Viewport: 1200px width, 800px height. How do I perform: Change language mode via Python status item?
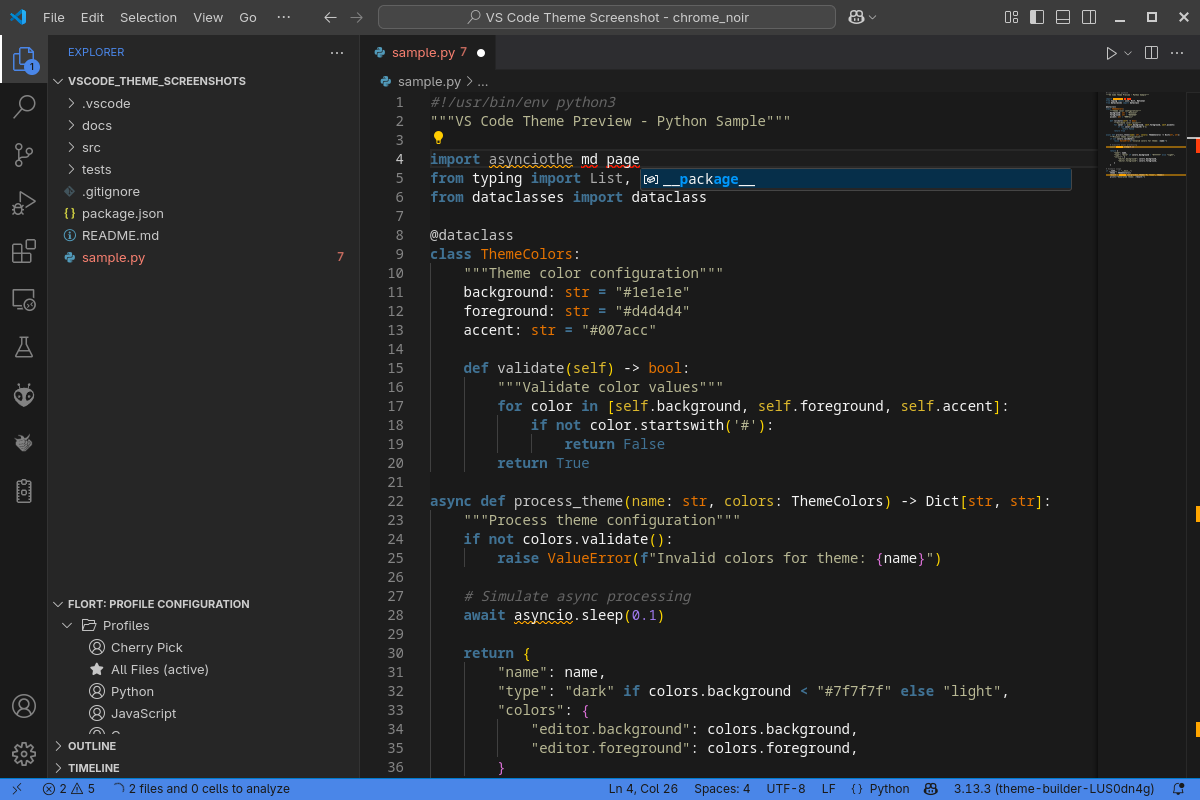[880, 789]
